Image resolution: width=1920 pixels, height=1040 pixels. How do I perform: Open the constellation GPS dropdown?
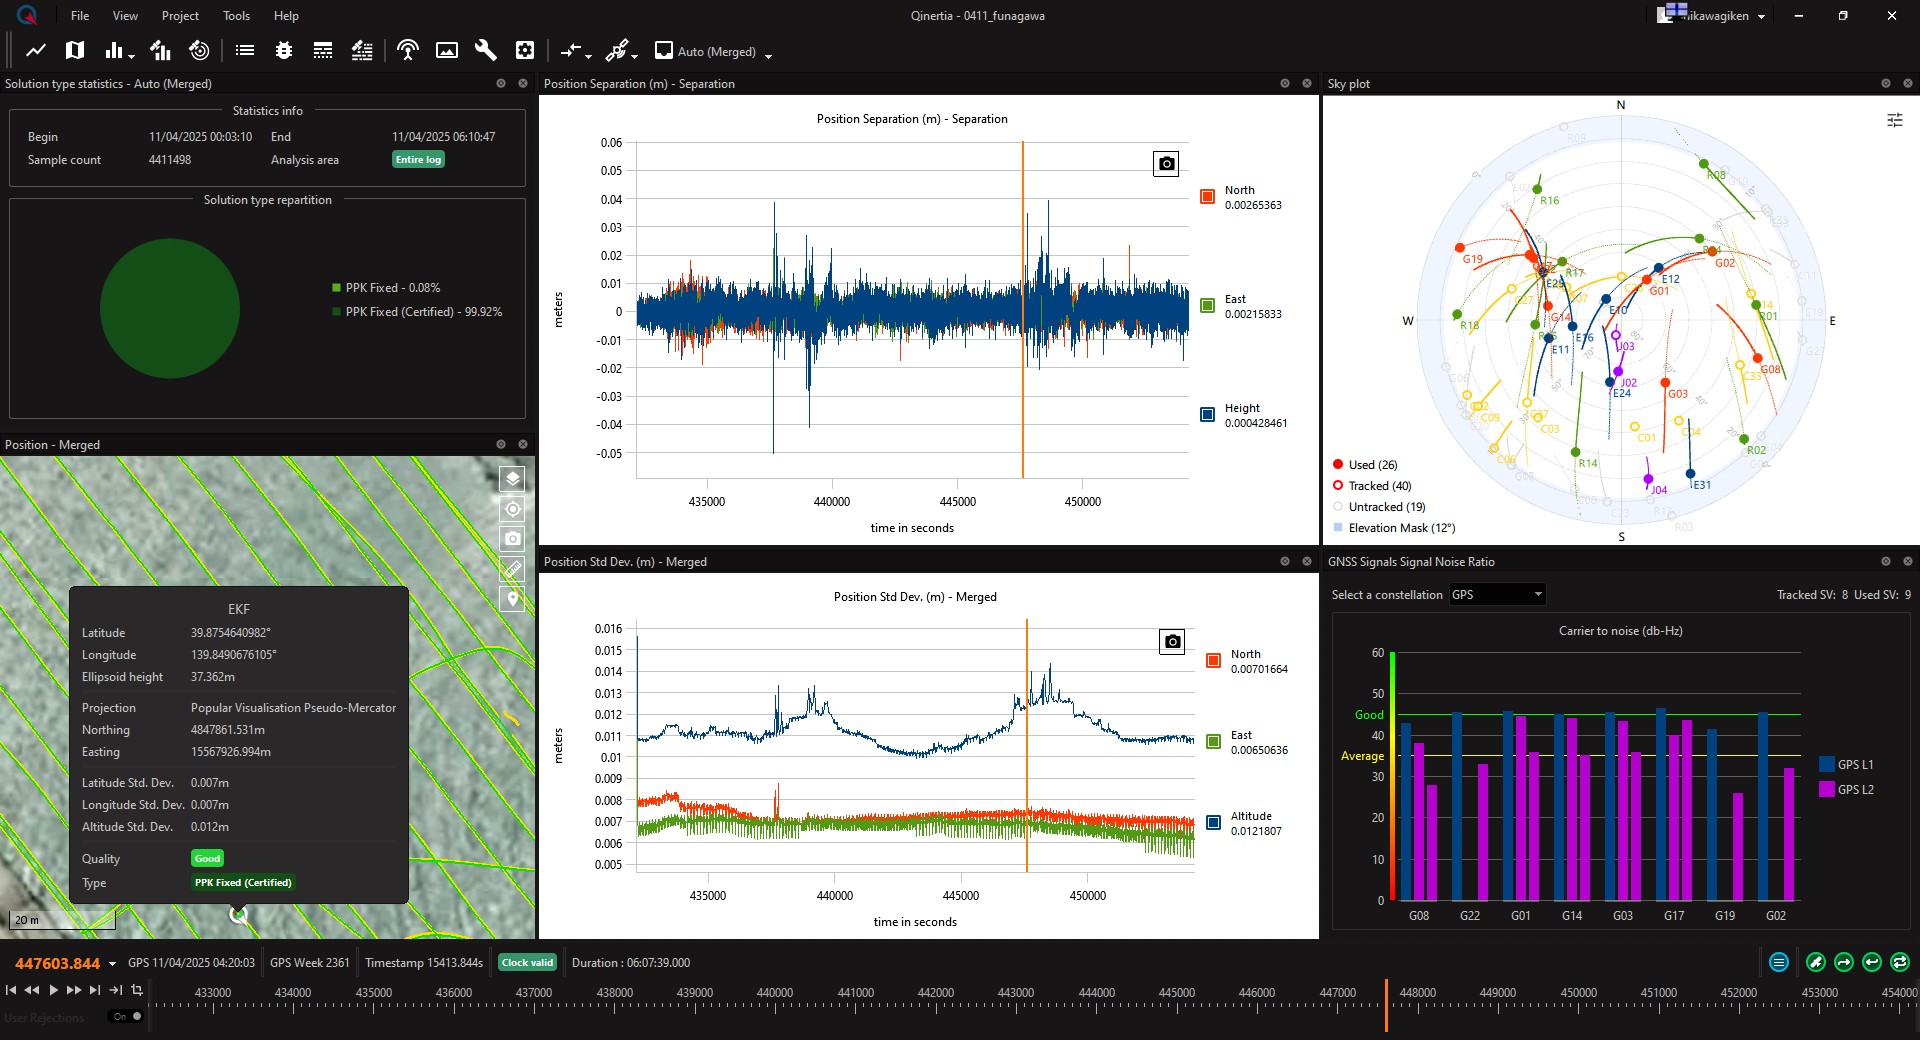1497,594
